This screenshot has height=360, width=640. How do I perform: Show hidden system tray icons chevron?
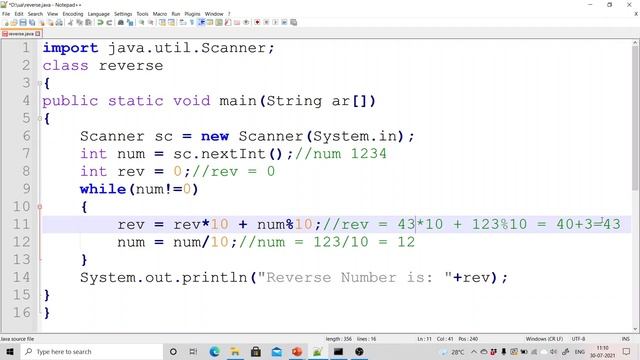point(473,351)
